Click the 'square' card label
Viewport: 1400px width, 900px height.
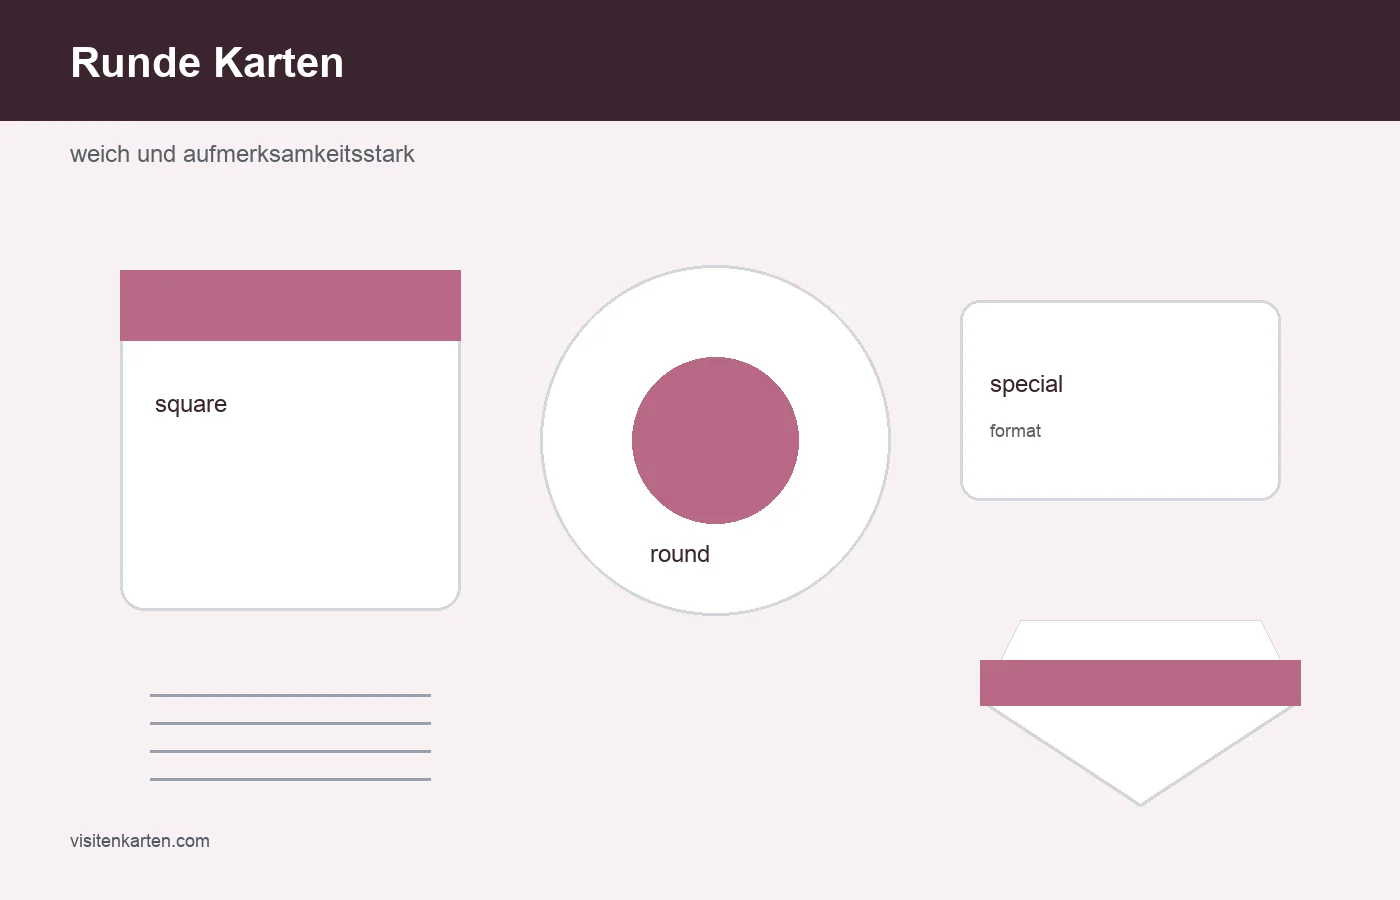coord(191,404)
